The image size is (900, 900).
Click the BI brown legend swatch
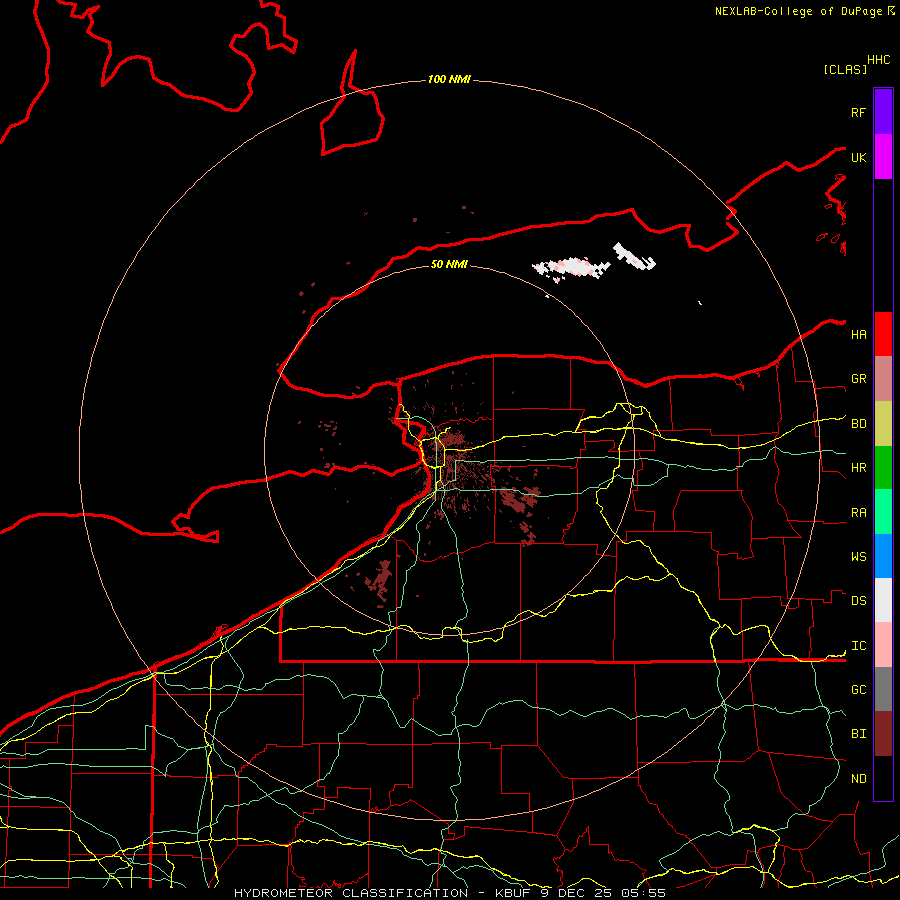(x=883, y=734)
